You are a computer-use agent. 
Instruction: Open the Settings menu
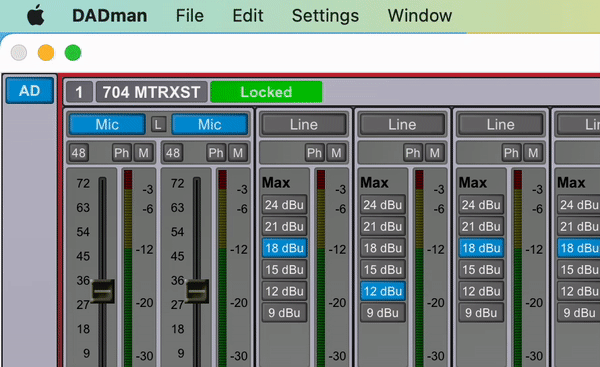(325, 16)
